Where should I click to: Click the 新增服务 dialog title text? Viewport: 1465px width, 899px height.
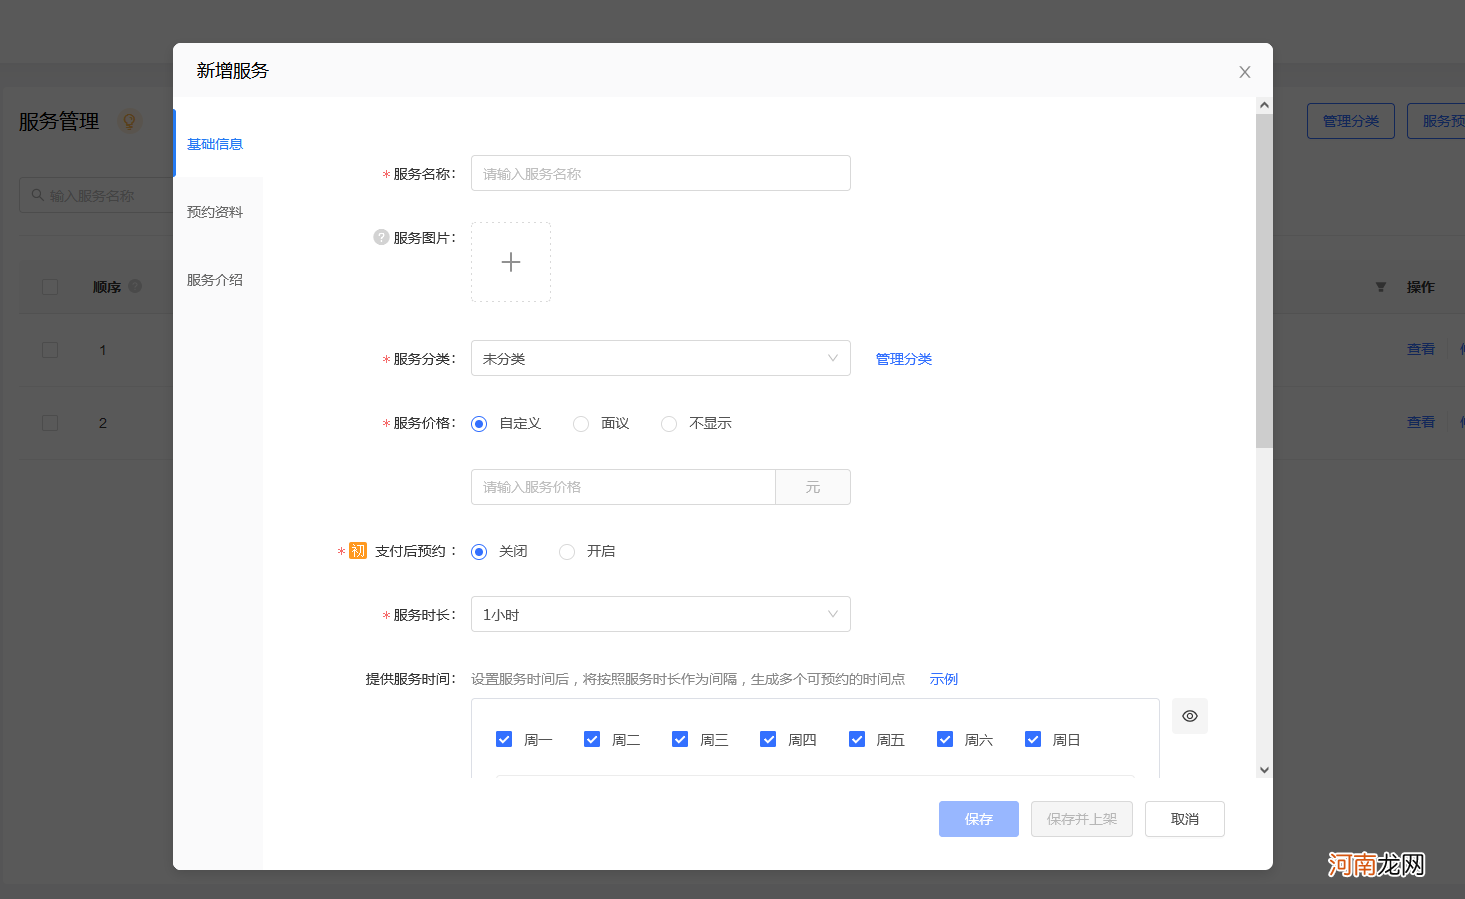[232, 71]
